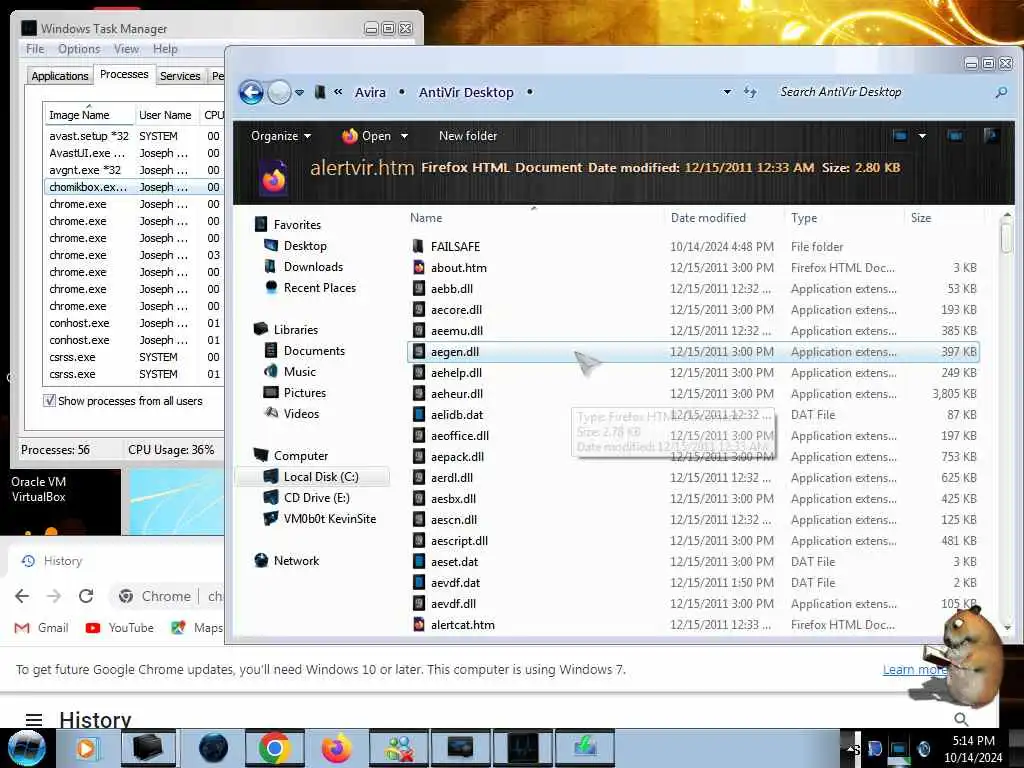The image size is (1024, 768).
Task: Select Local Disk (C:) in sidebar
Action: point(321,477)
